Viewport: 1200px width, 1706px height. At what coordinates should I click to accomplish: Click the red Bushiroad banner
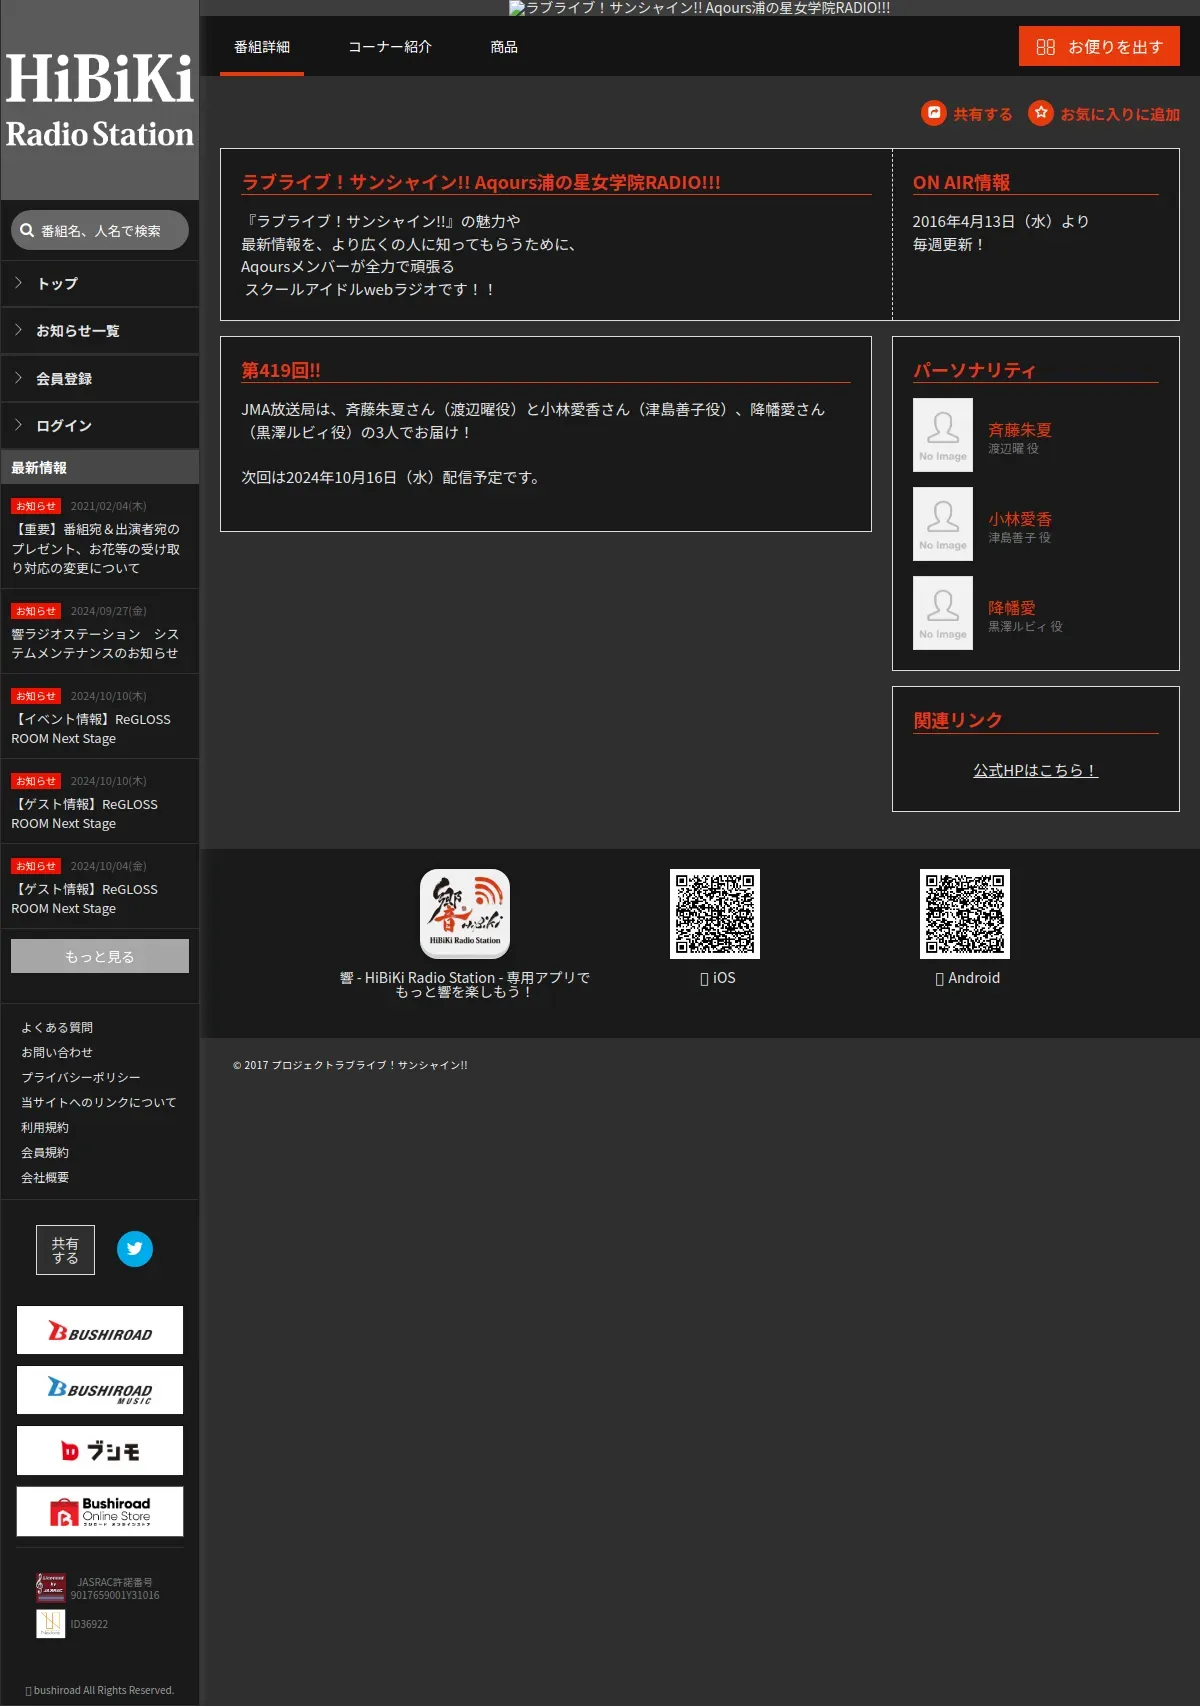coord(100,1330)
